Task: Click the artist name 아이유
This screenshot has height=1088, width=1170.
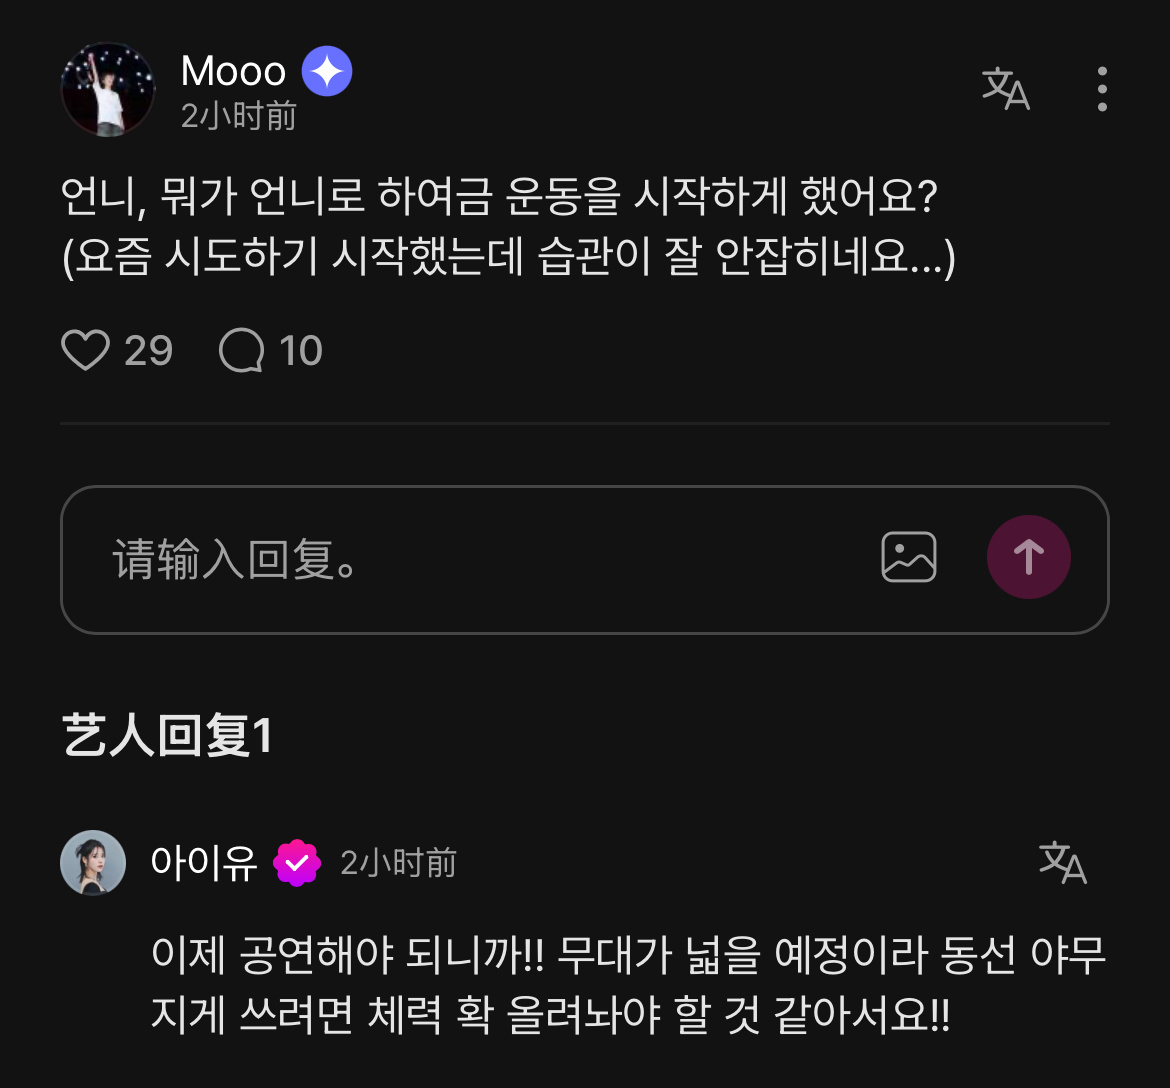Action: (203, 861)
